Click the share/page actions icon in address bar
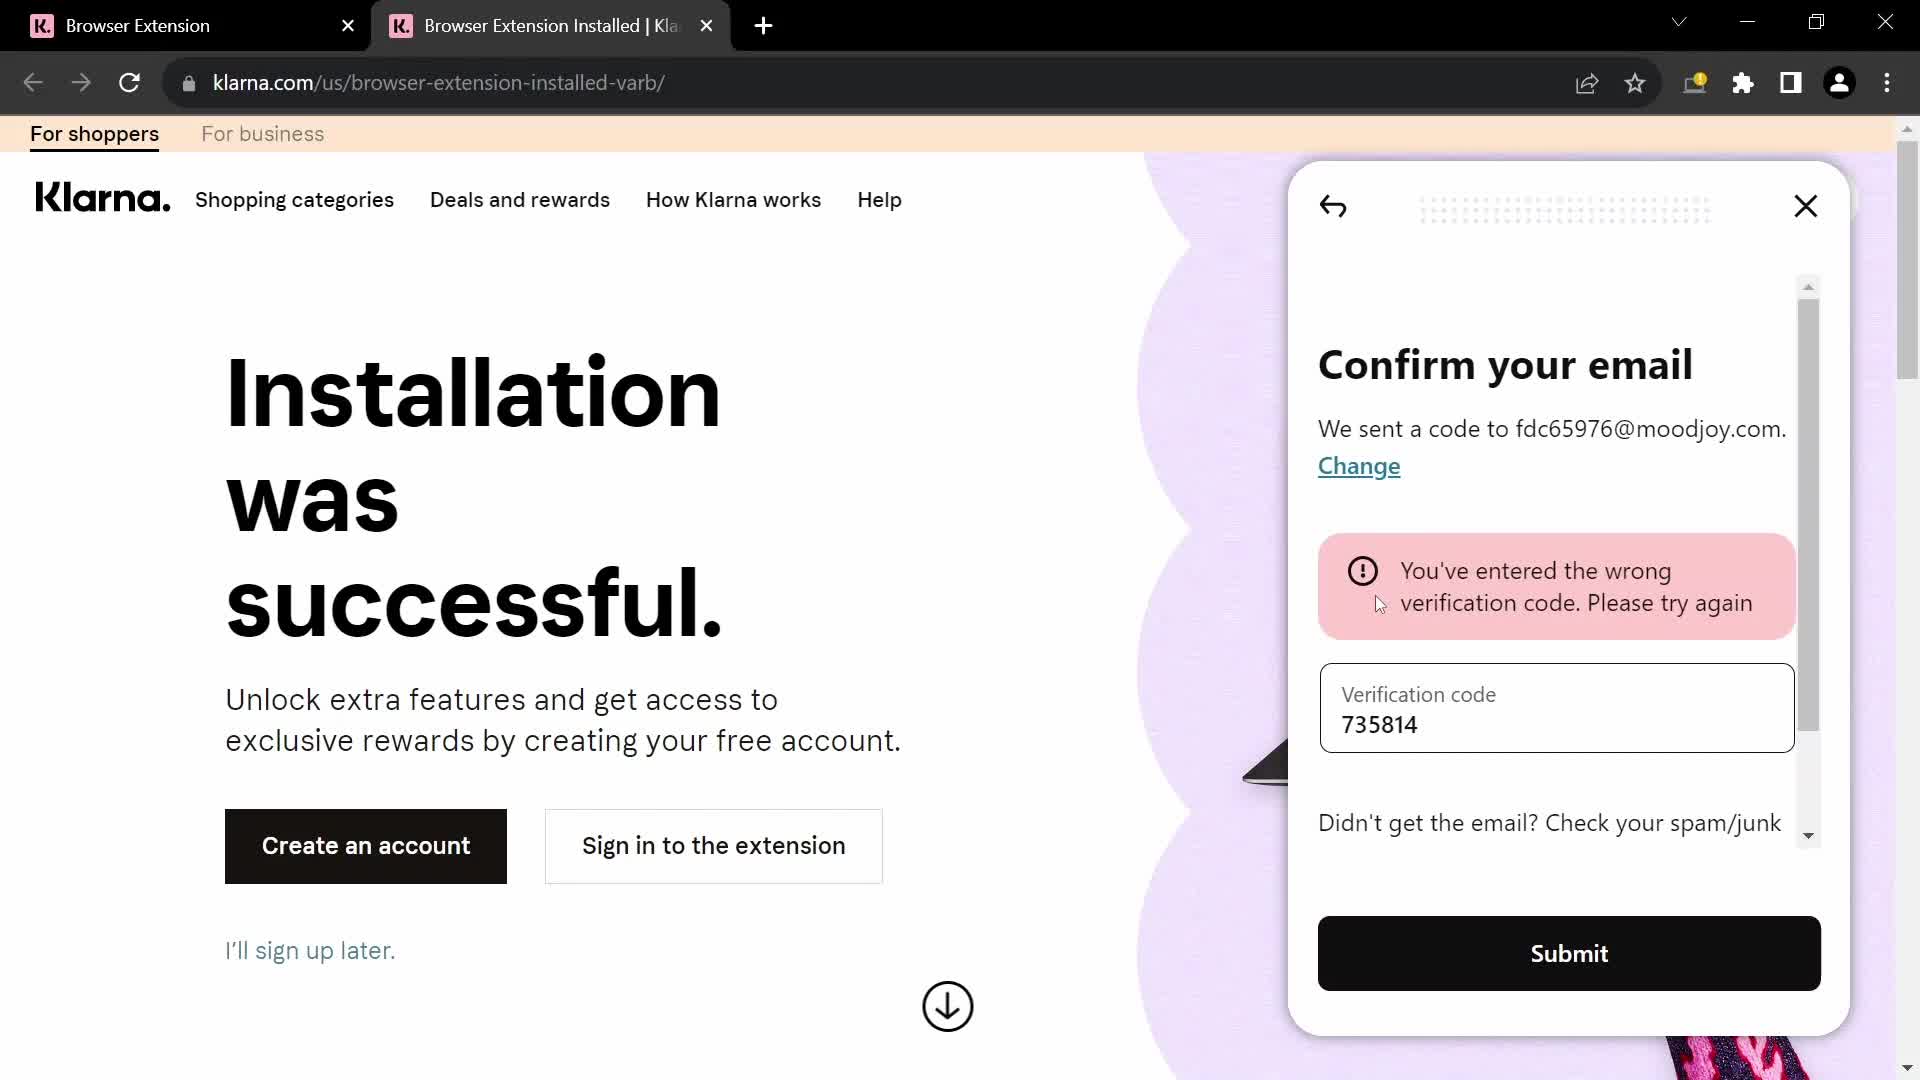Image resolution: width=1920 pixels, height=1080 pixels. click(x=1588, y=83)
